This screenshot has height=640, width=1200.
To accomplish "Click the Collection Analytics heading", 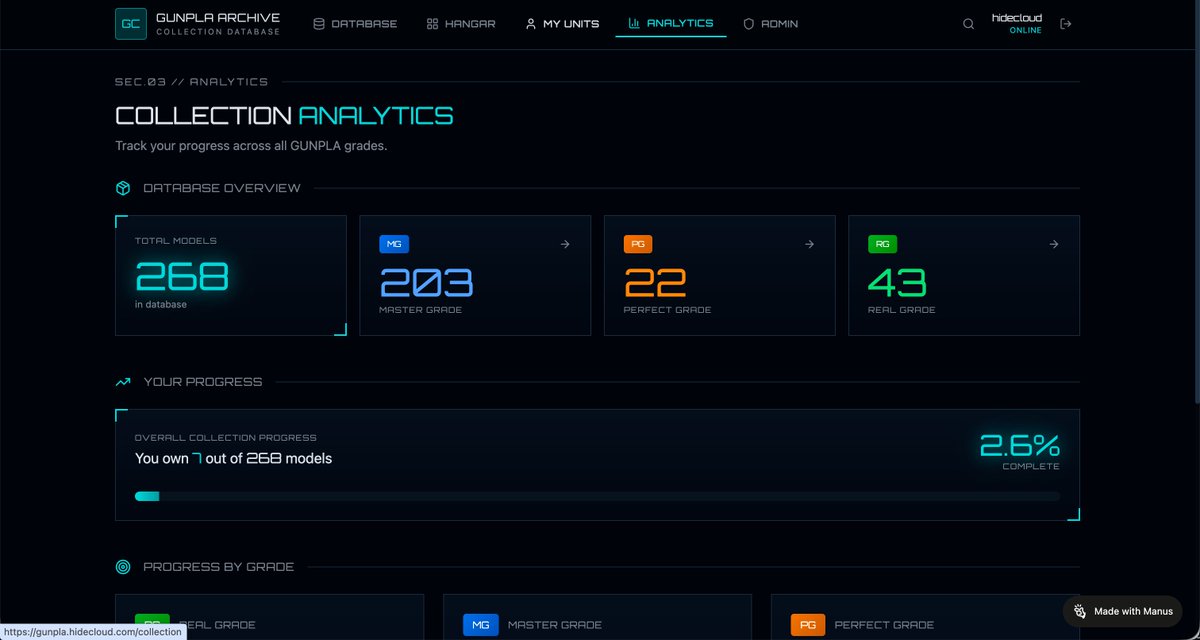I will (284, 116).
